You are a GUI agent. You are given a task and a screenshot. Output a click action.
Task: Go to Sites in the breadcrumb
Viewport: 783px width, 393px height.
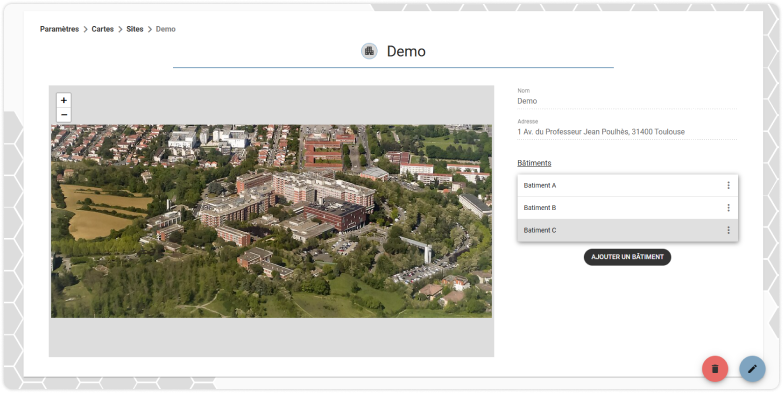click(135, 29)
